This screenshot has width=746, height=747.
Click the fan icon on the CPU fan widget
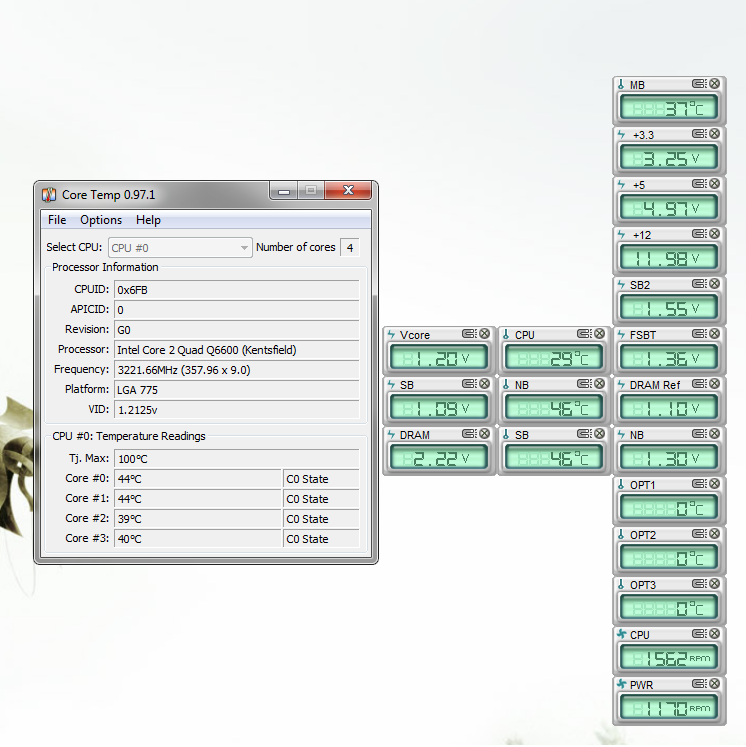(621, 634)
